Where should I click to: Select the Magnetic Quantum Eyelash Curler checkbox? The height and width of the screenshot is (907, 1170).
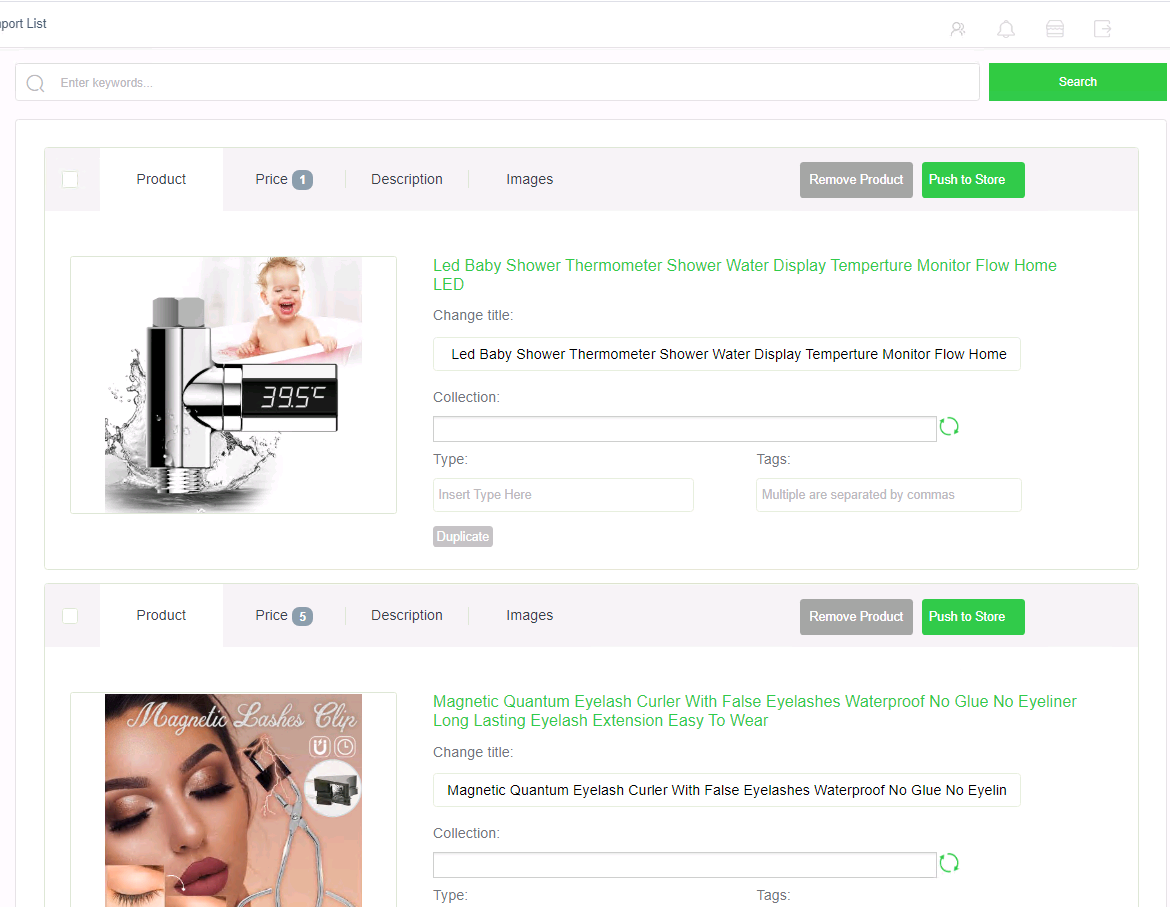point(70,616)
